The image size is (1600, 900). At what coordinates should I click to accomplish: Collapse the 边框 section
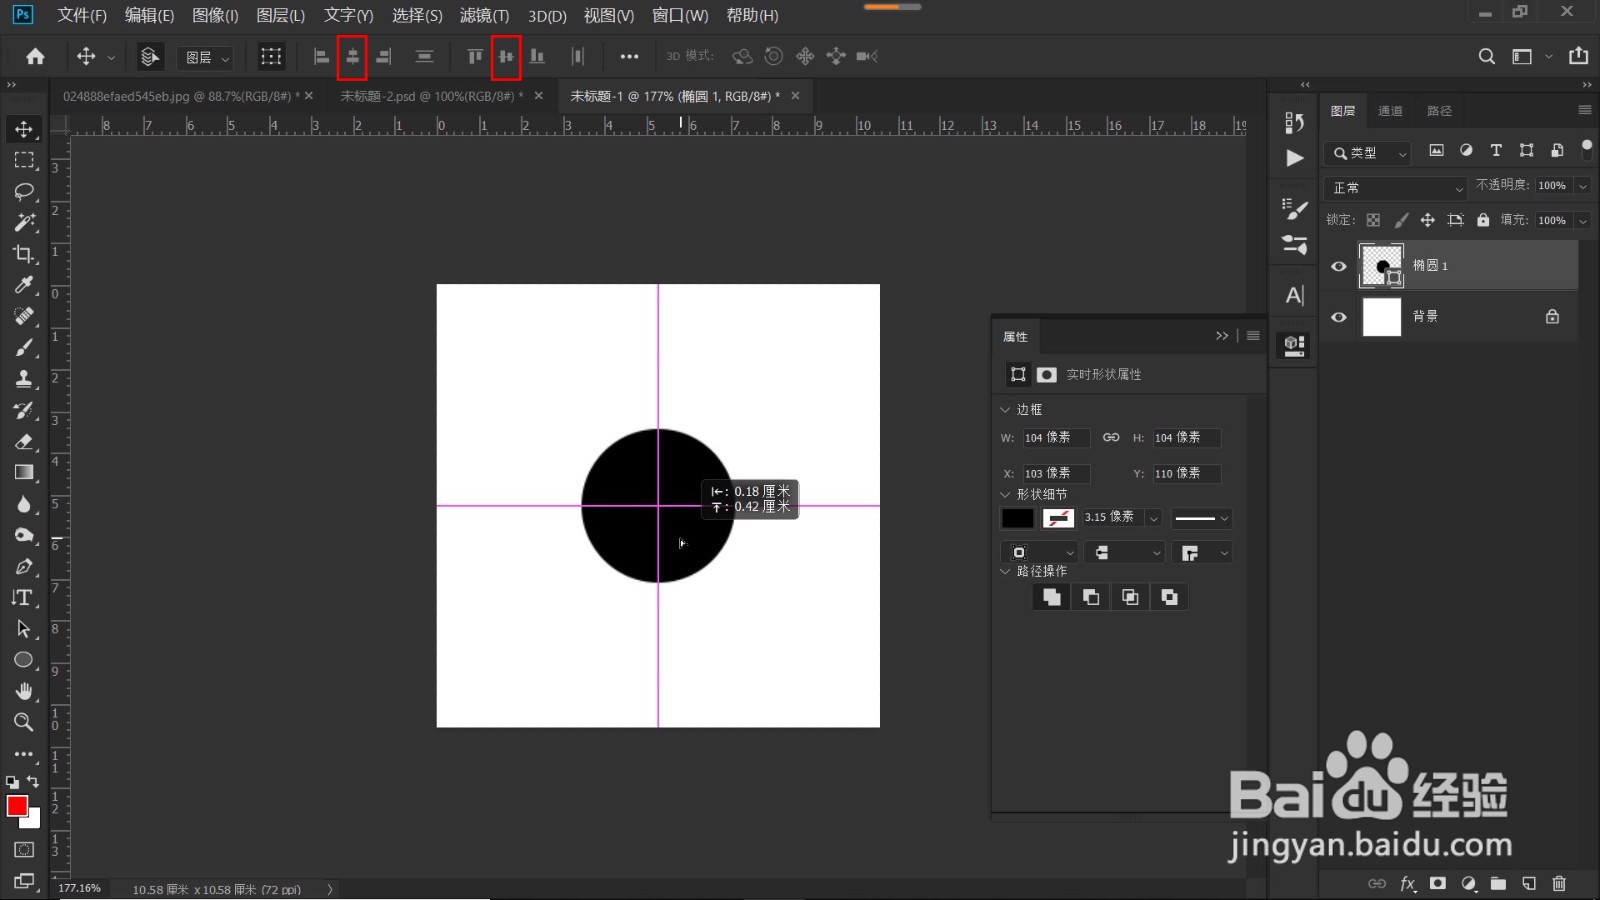[x=1005, y=409]
